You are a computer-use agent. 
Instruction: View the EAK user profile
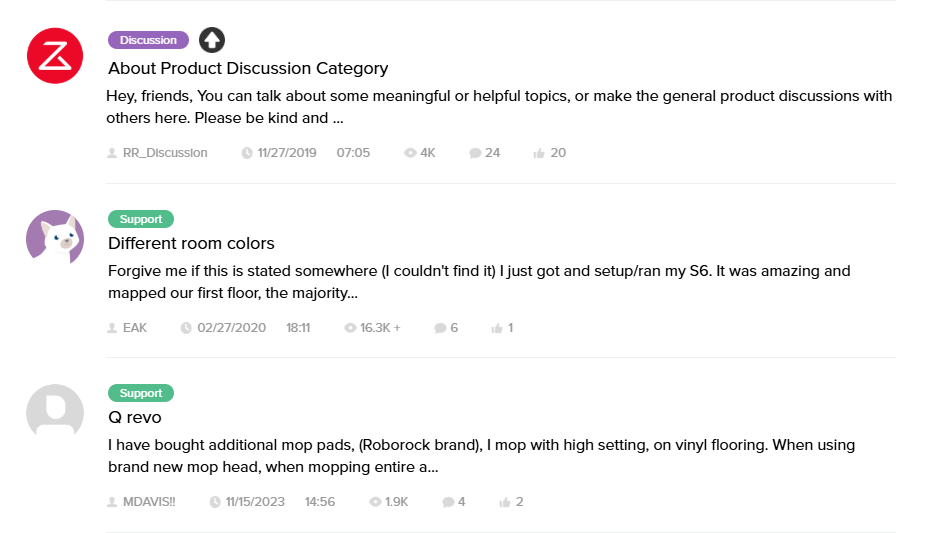(x=134, y=328)
